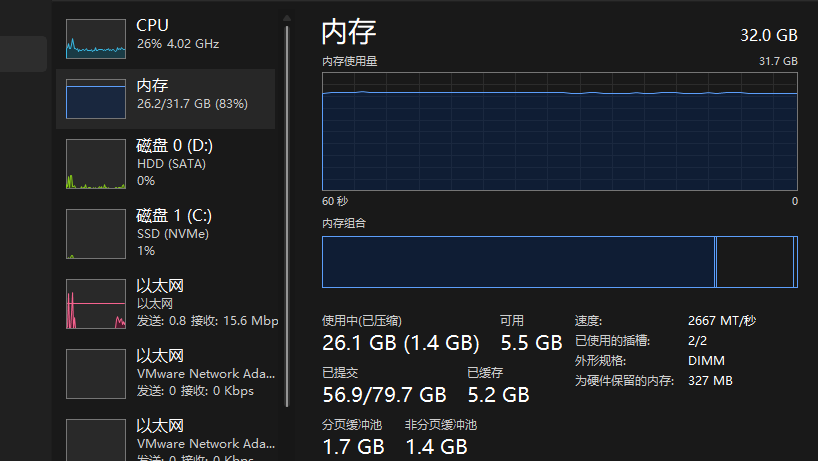This screenshot has height=461, width=818.
Task: Click the 可用 5.5 GB value
Action: tap(532, 343)
